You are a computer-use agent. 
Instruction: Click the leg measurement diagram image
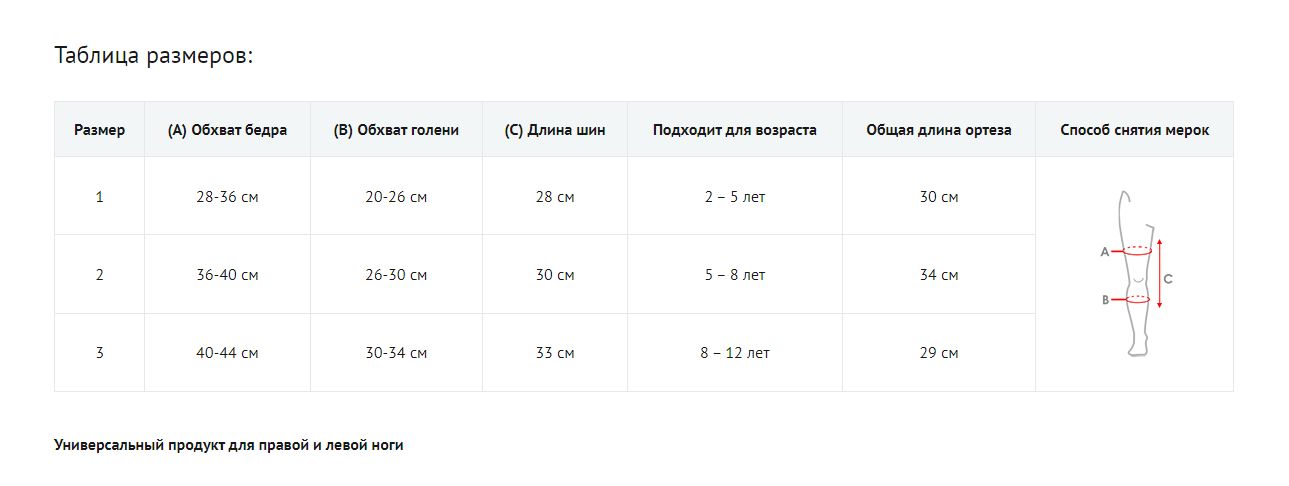coord(1134,274)
